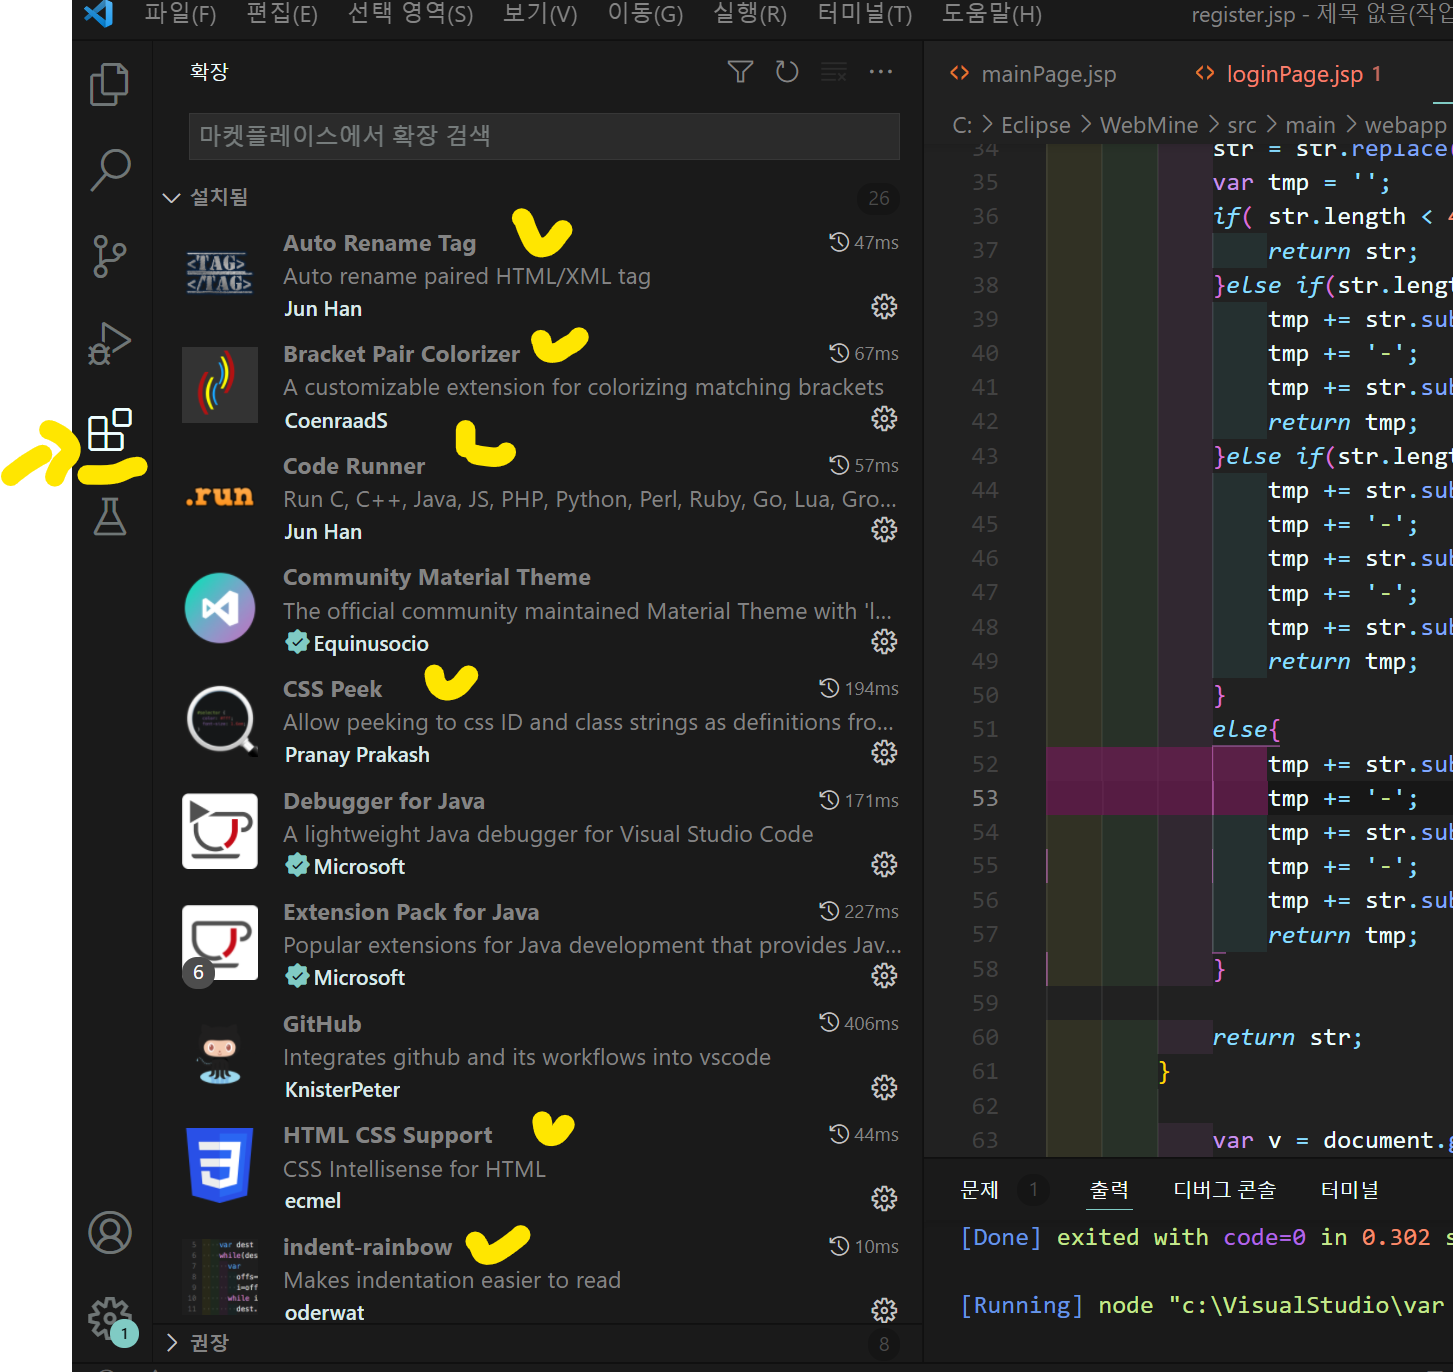The height and width of the screenshot is (1372, 1453).
Task: Open the Testing flask view
Action: click(109, 516)
